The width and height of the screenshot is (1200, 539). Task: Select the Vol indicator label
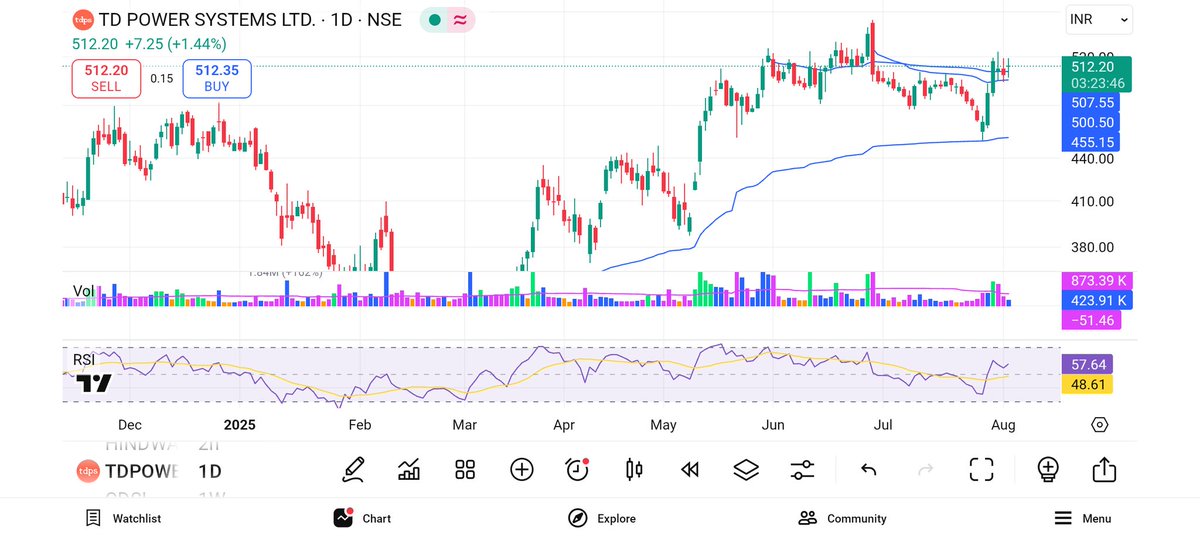(82, 291)
